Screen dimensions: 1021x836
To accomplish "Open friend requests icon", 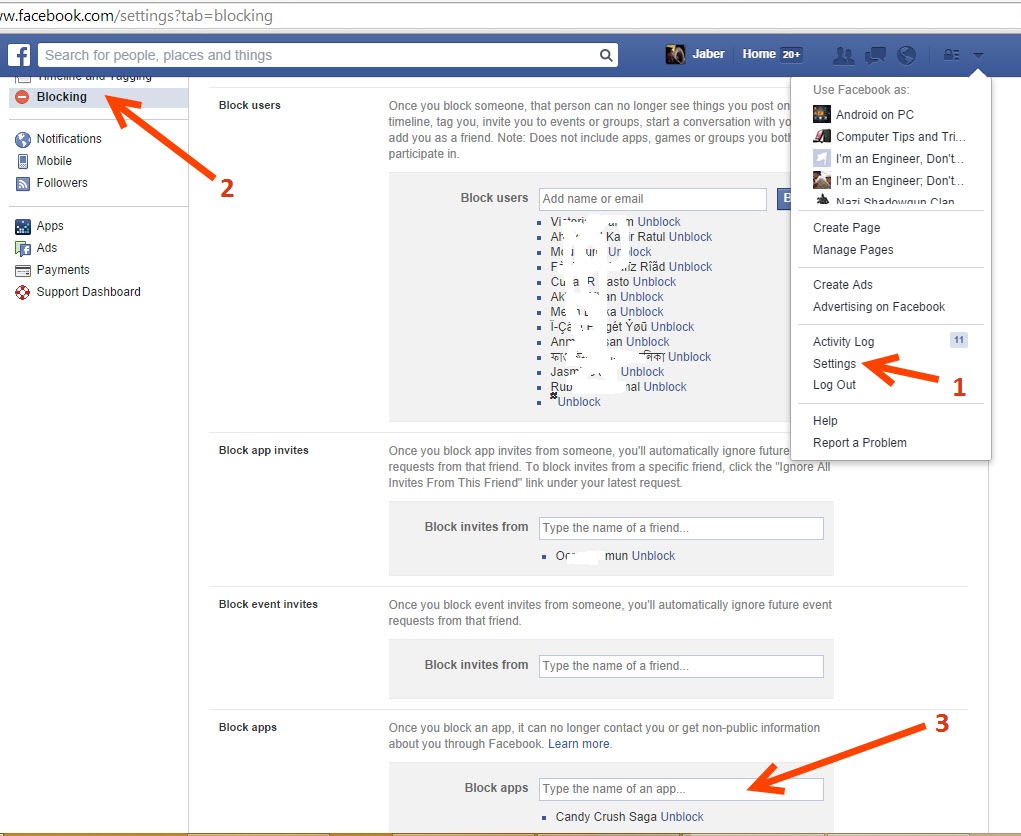I will (844, 55).
